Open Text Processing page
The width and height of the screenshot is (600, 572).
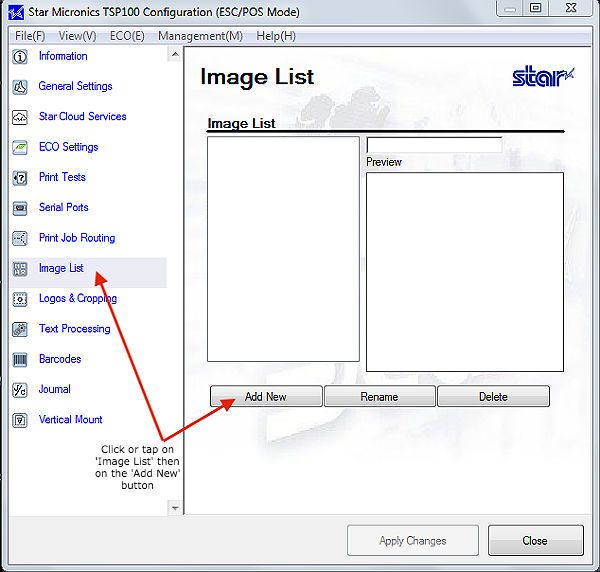click(75, 329)
